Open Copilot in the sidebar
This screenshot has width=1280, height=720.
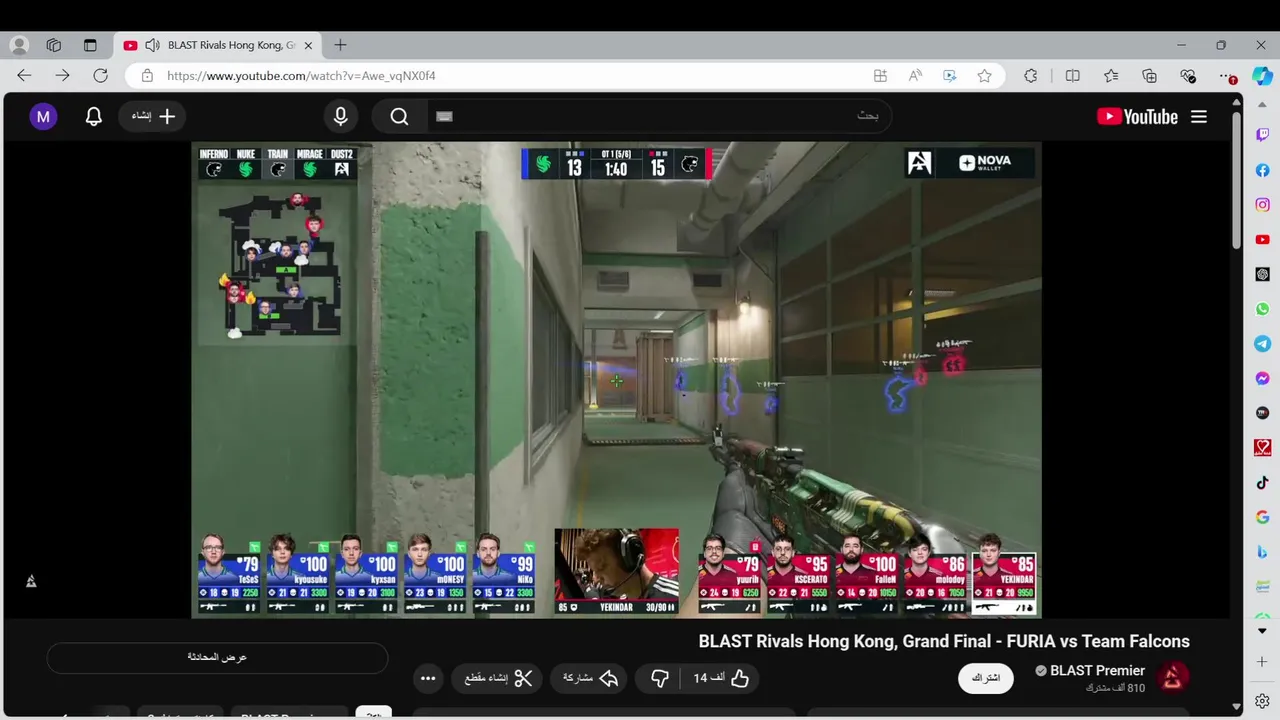pyautogui.click(x=1262, y=76)
